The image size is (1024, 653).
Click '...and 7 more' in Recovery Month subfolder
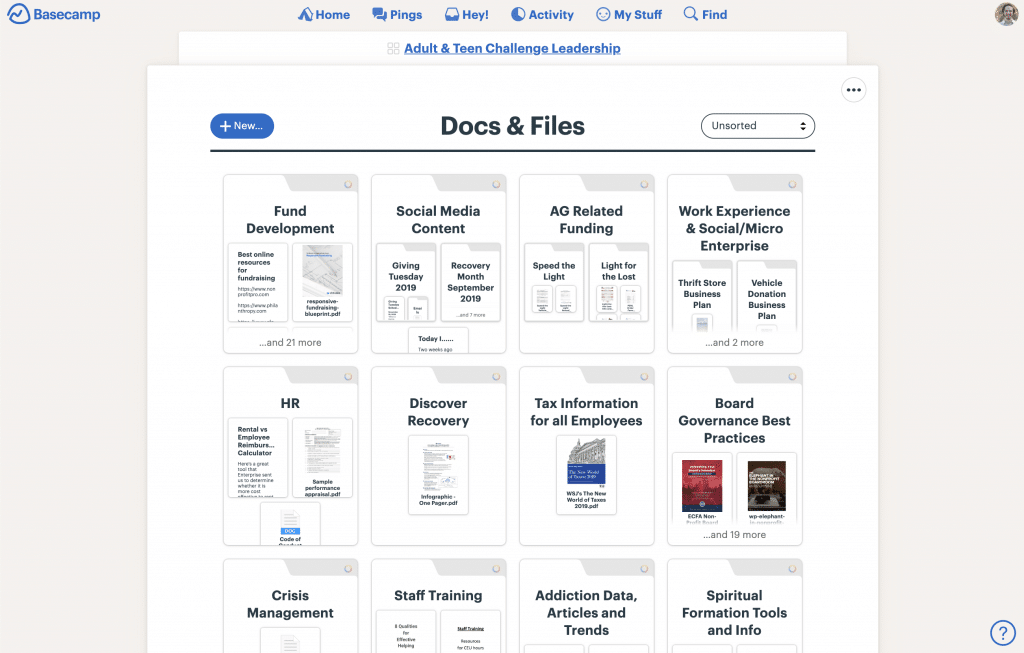click(x=470, y=315)
